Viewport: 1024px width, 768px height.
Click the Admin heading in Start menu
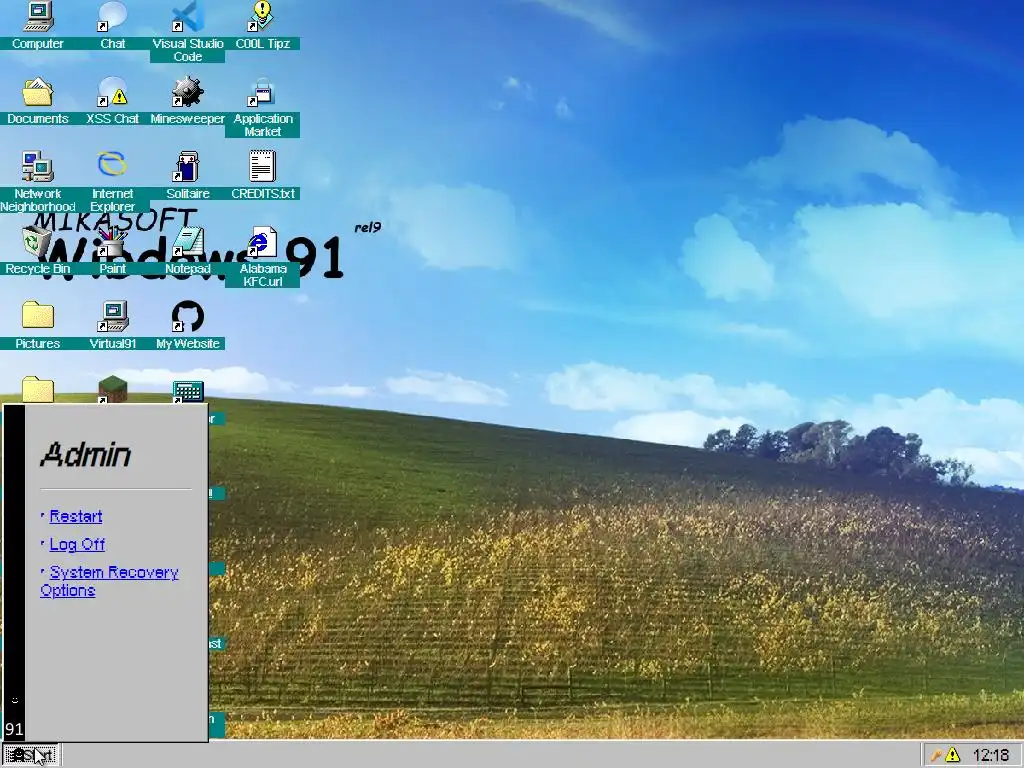pos(86,455)
